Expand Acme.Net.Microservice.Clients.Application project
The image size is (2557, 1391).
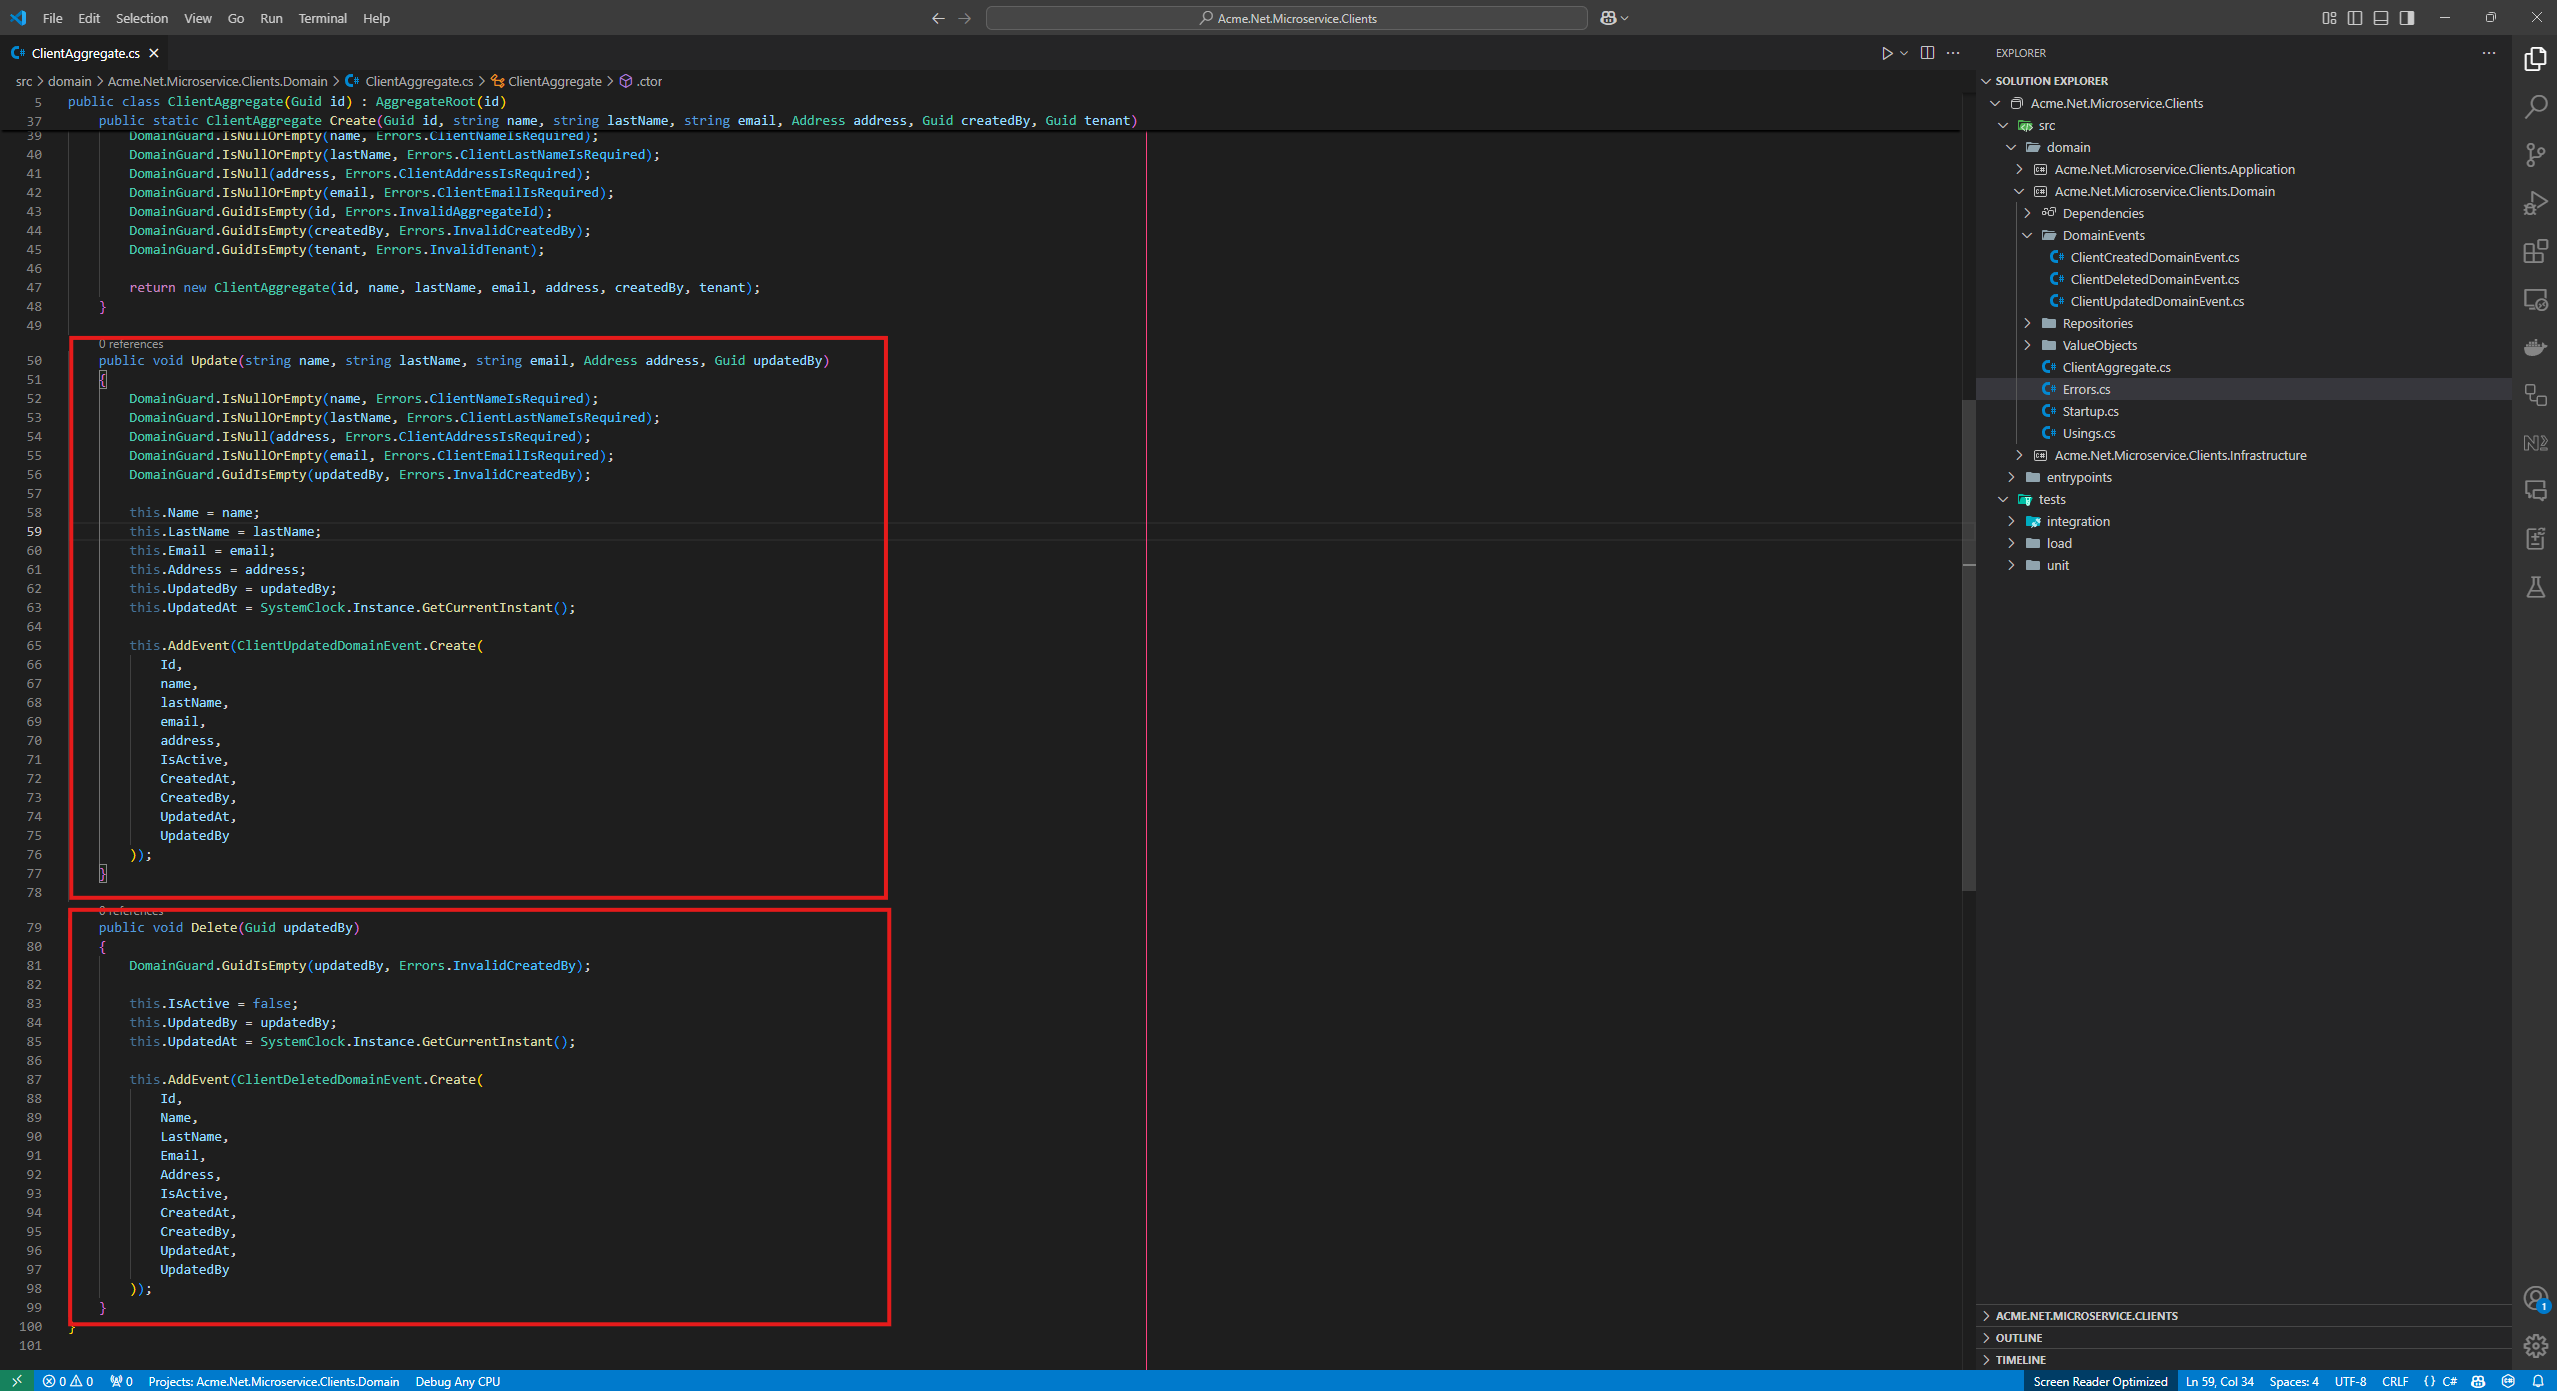pos(2019,169)
